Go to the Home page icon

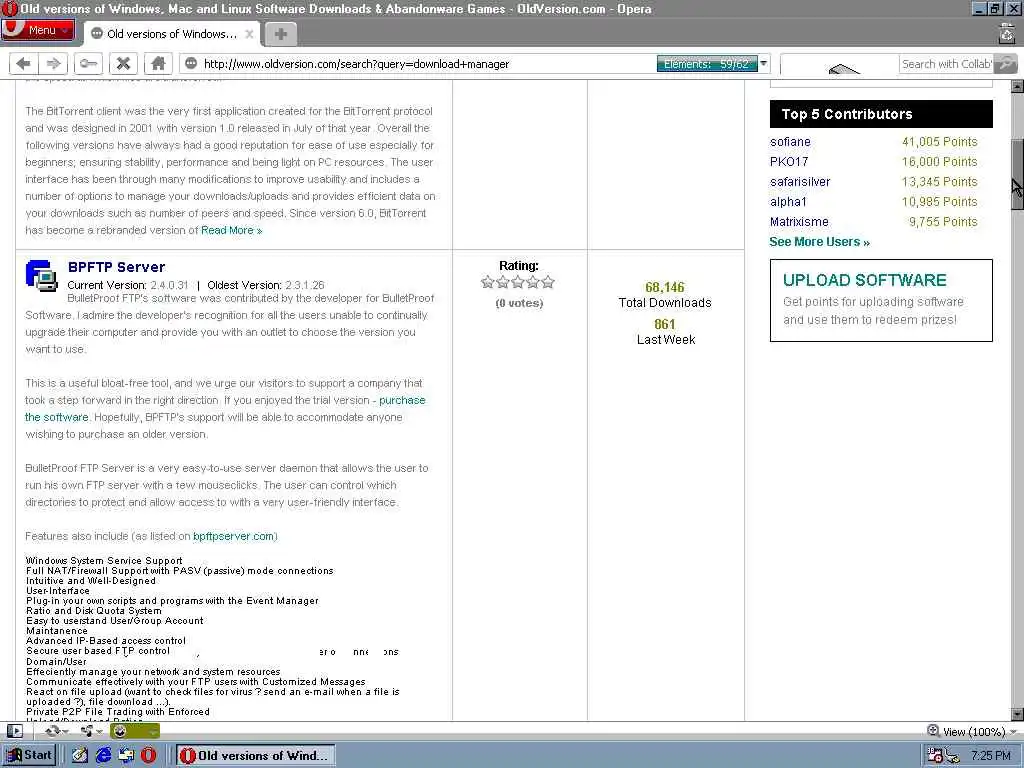158,63
